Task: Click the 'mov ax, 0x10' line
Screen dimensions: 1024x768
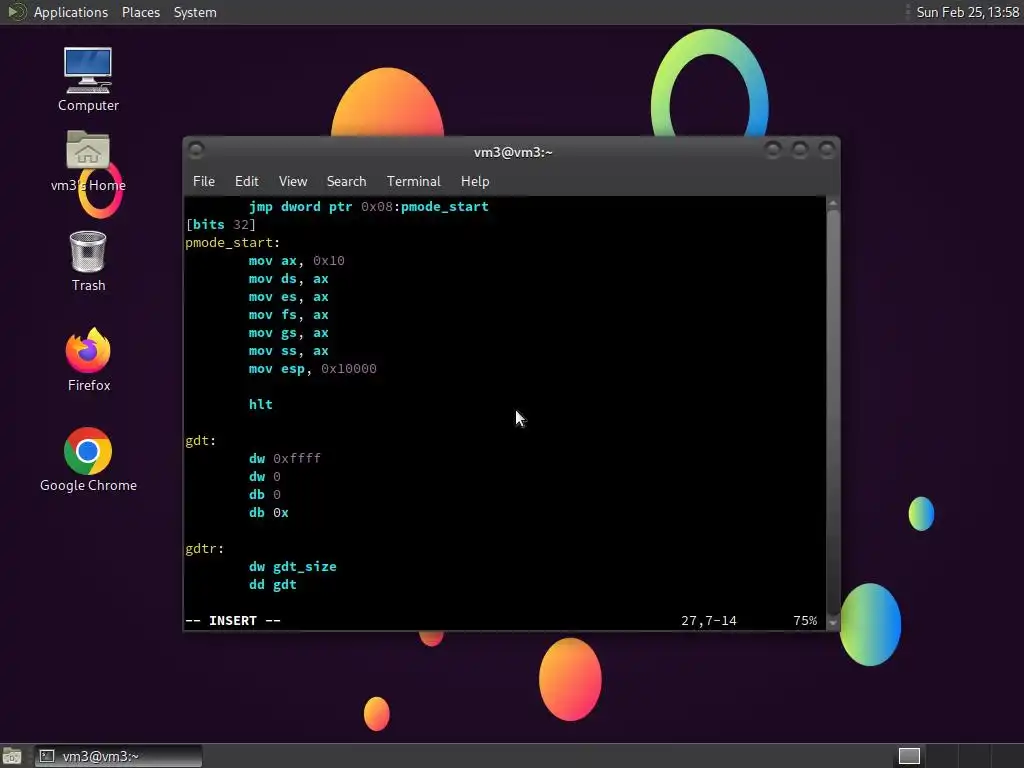Action: (296, 261)
